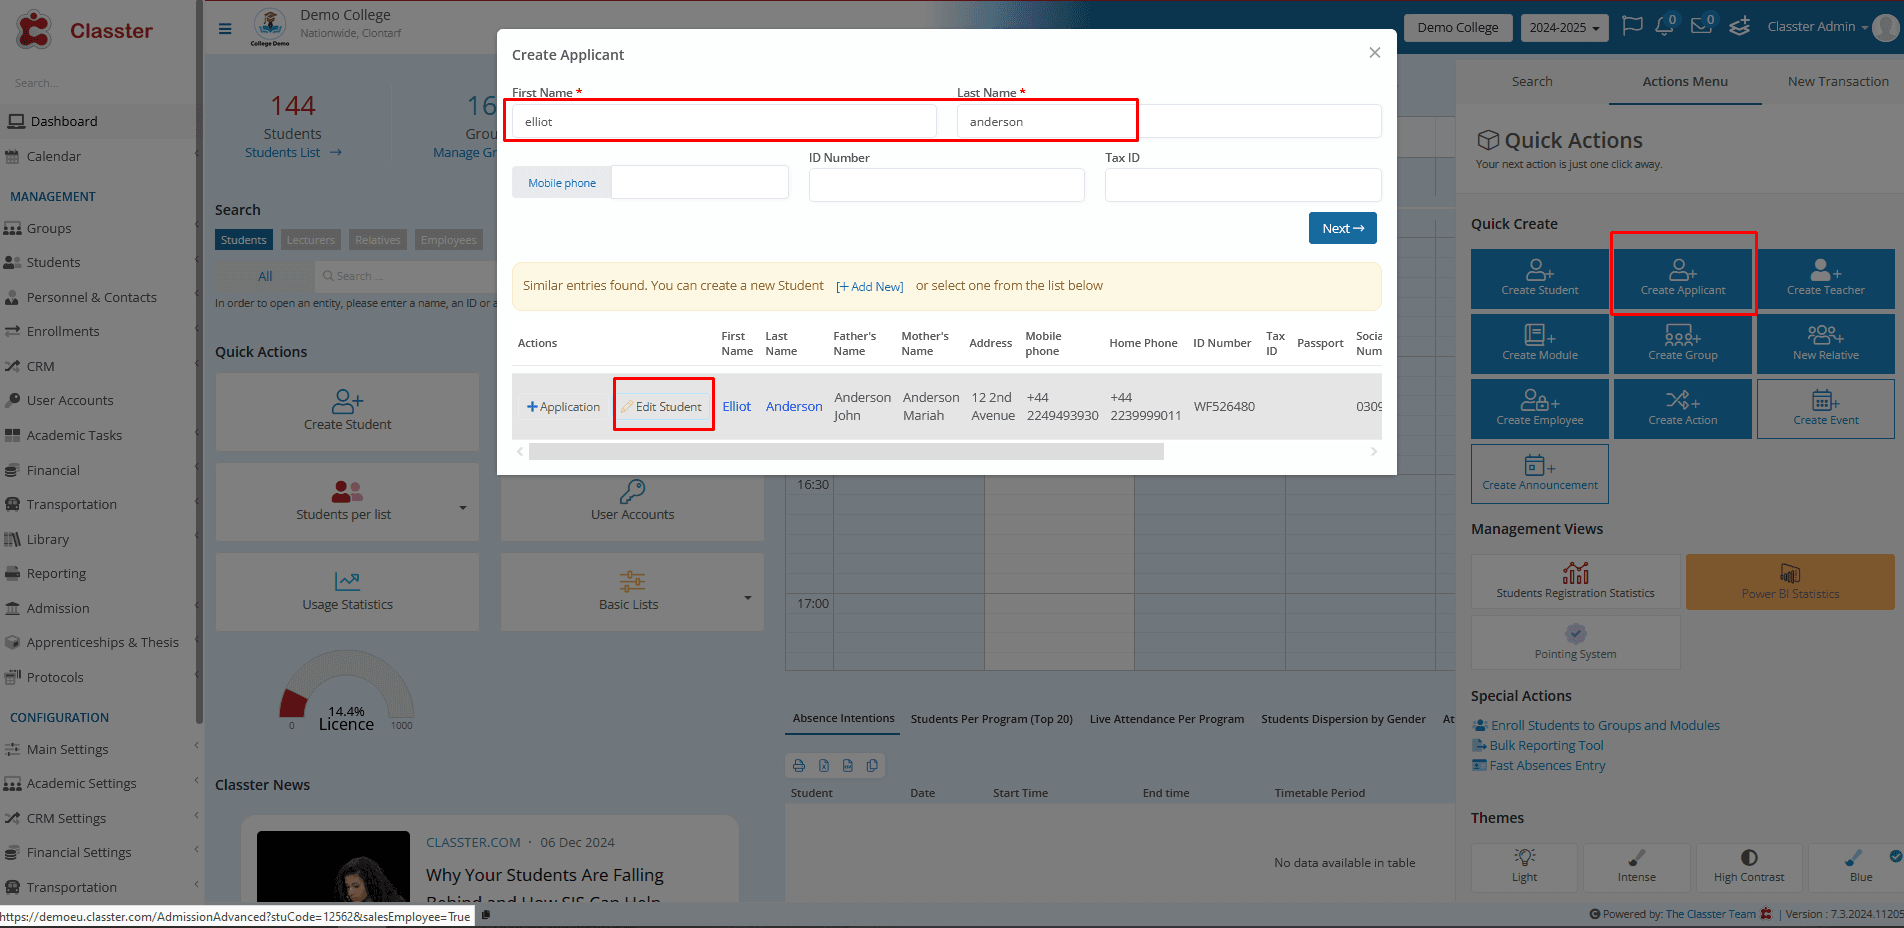
Task: Select the Absence Intentions tab
Action: point(843,719)
